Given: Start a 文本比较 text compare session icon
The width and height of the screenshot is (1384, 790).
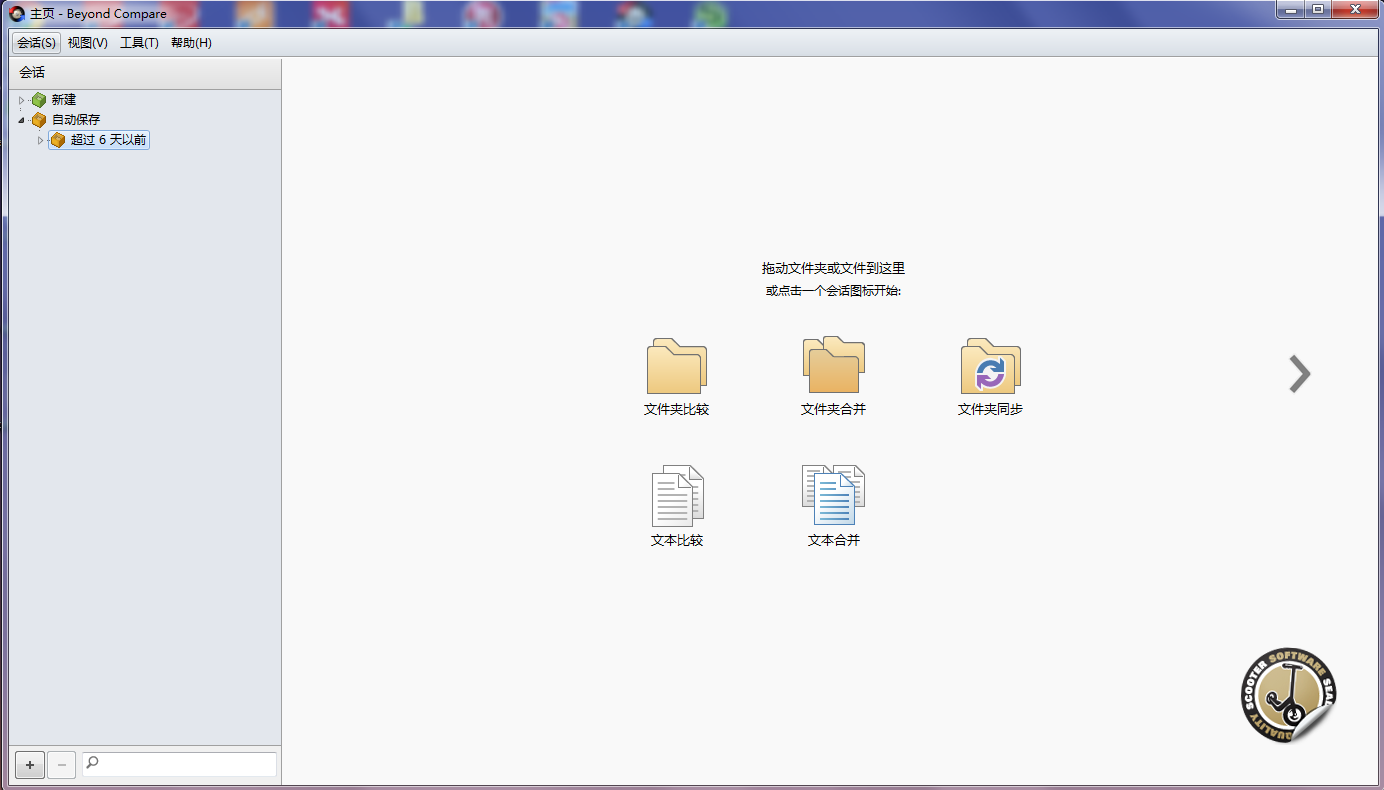Looking at the screenshot, I should pyautogui.click(x=677, y=496).
